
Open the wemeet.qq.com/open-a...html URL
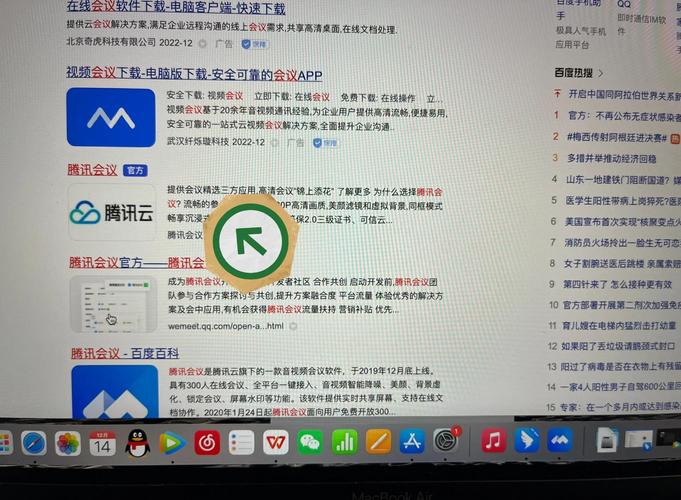[x=226, y=326]
